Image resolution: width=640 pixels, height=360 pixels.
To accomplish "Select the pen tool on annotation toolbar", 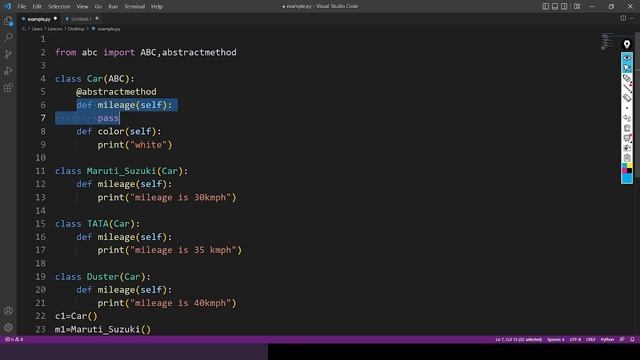I will point(627,78).
